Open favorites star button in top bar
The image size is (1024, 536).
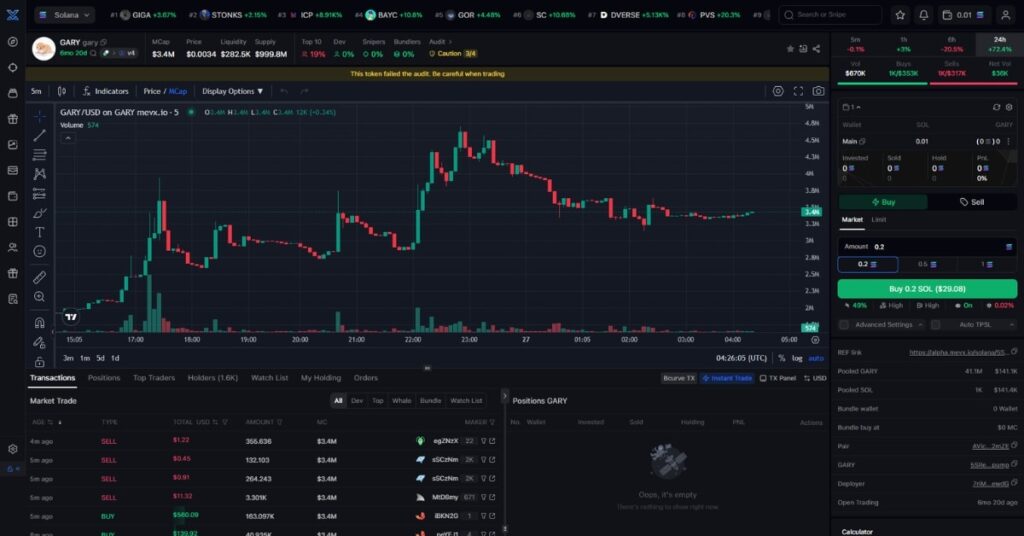(x=900, y=14)
